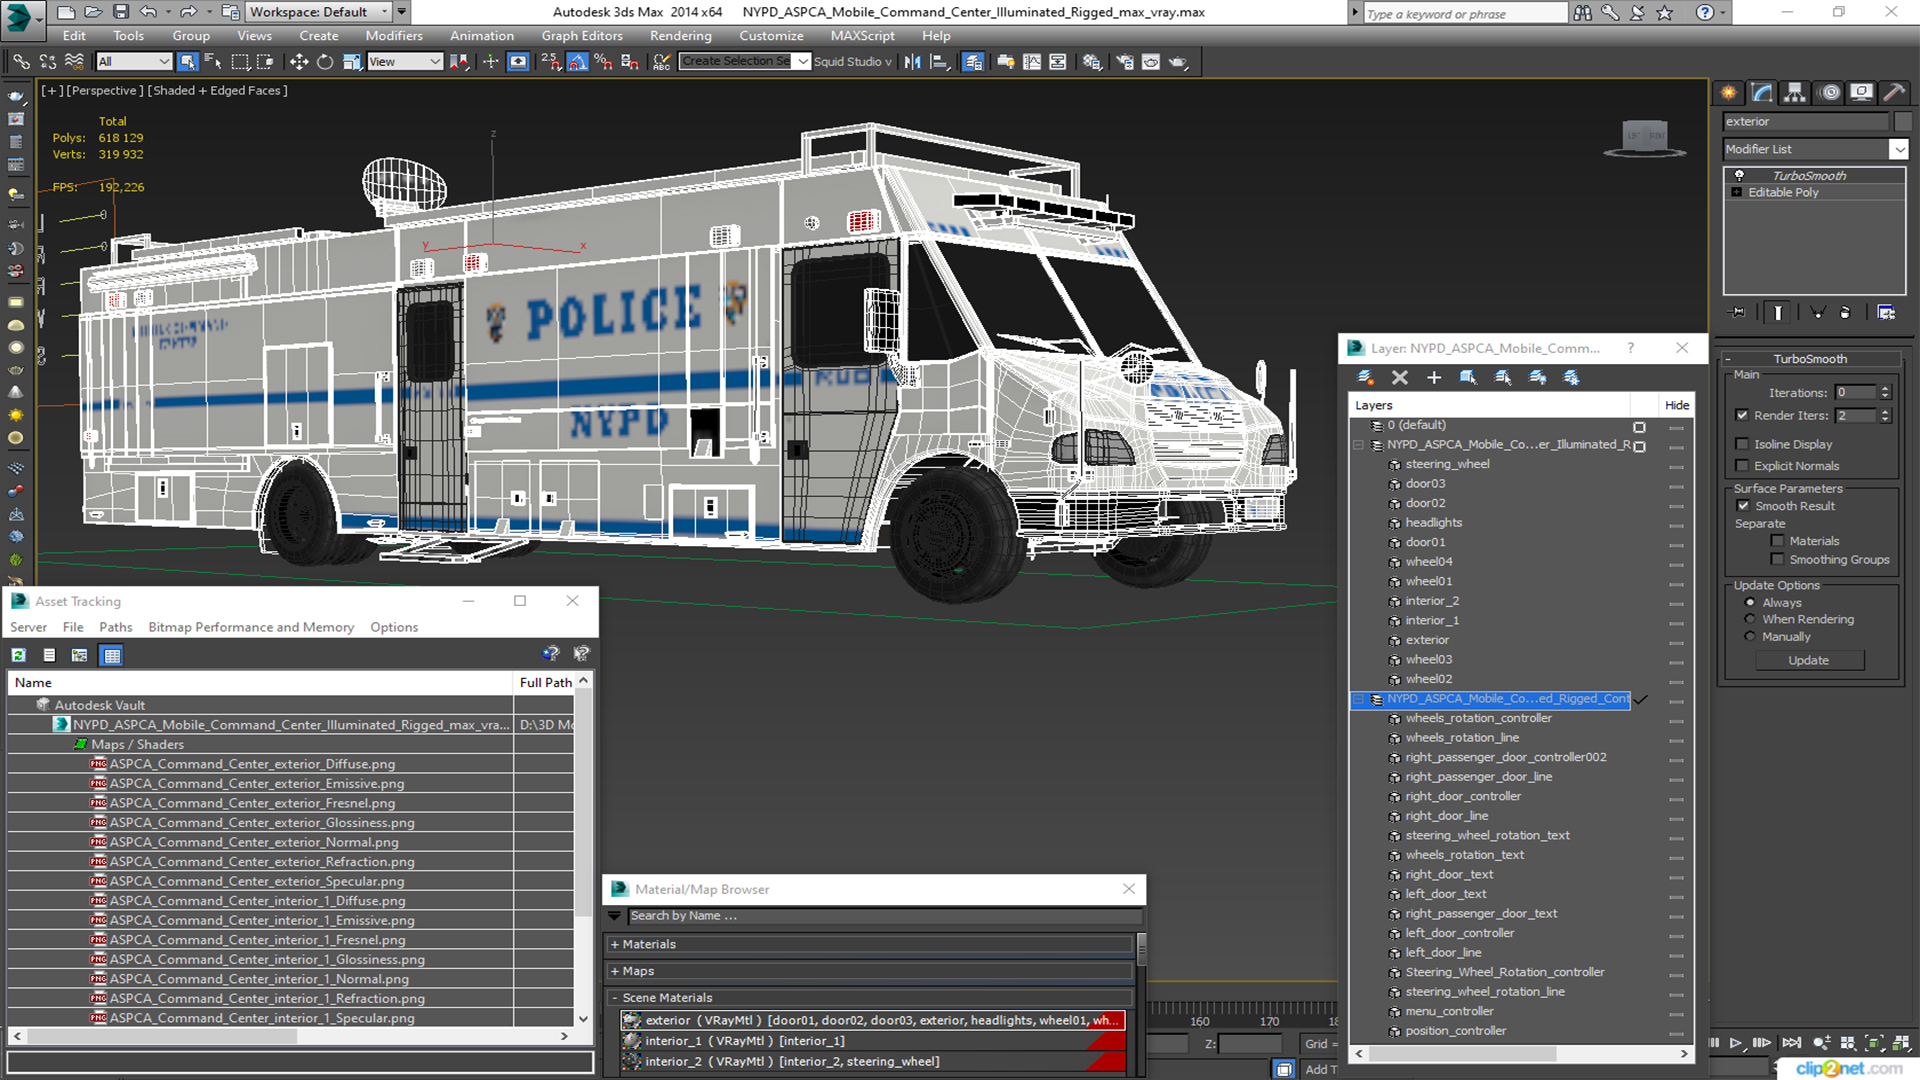This screenshot has height=1080, width=1920.
Task: Click Hide column header in Layer dialog
Action: (x=1676, y=405)
